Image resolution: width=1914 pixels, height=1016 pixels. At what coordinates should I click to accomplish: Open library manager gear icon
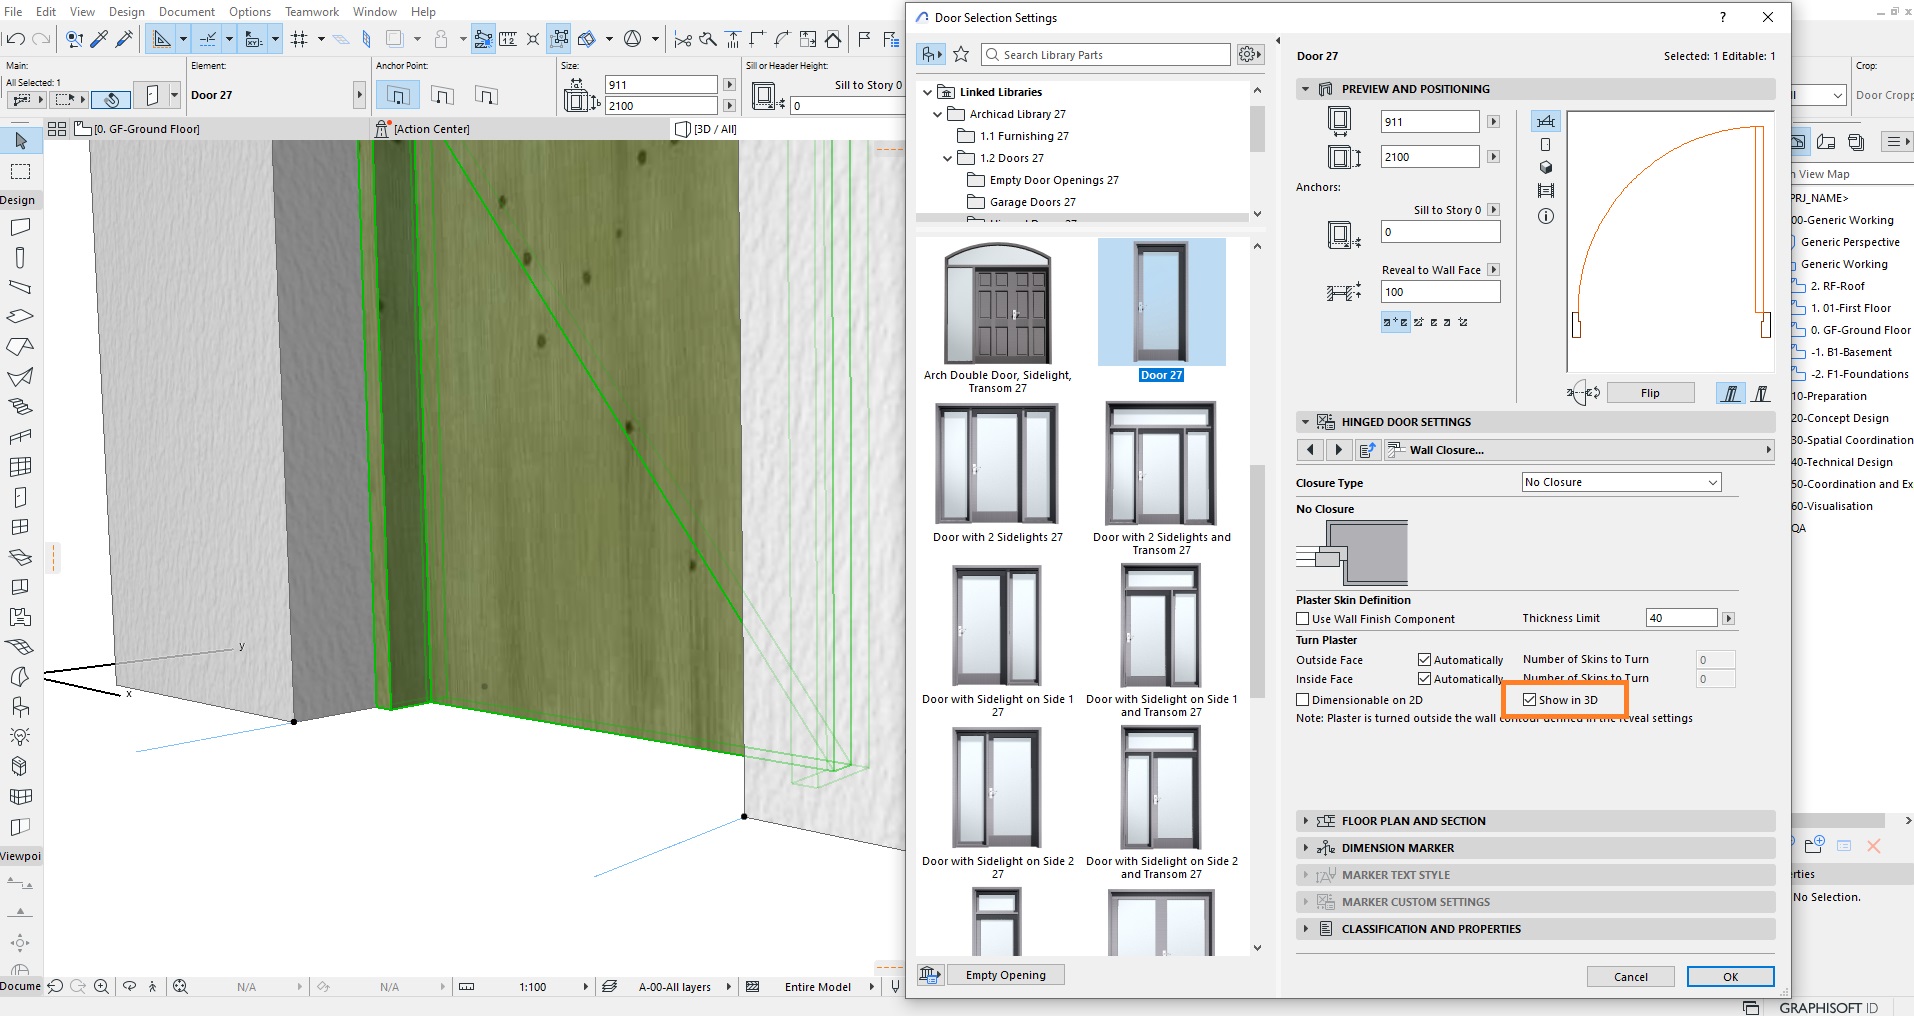(x=1250, y=54)
